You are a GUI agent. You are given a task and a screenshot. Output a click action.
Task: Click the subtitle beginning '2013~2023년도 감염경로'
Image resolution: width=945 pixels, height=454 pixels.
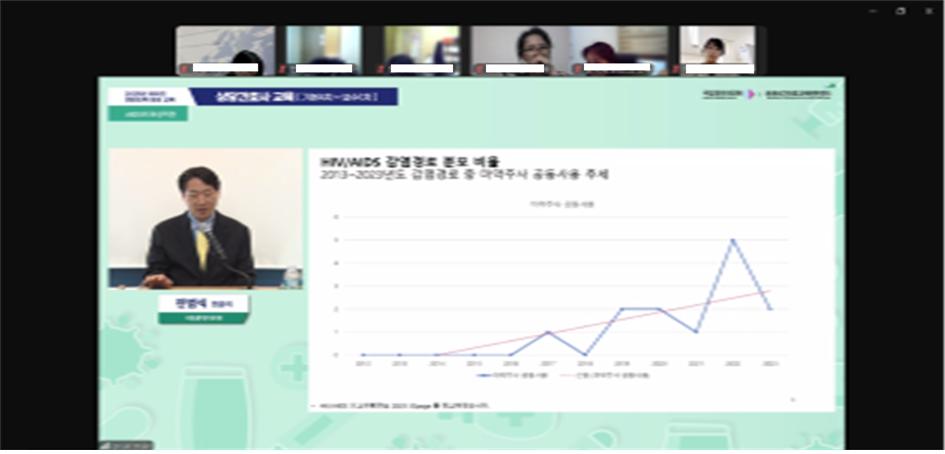(x=464, y=175)
